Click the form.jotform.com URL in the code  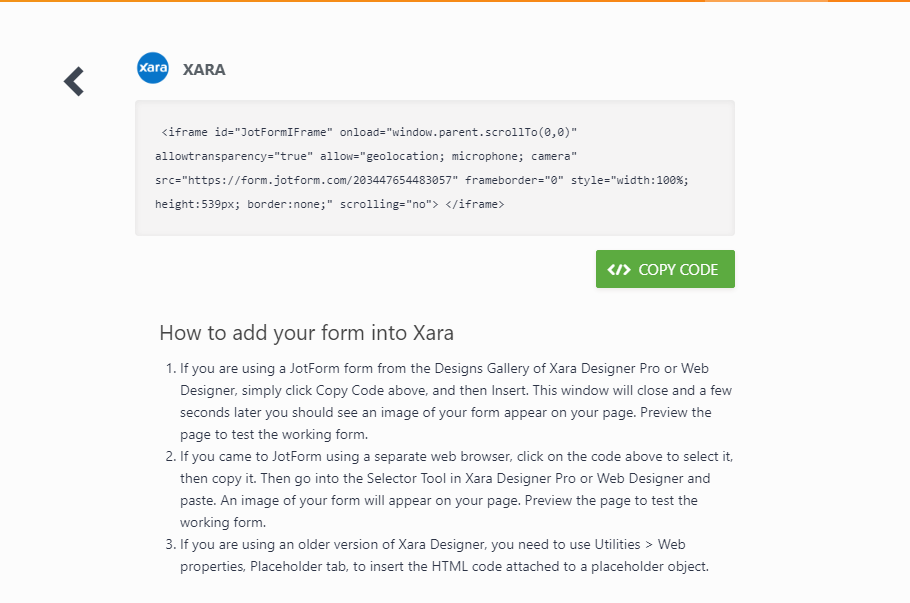tap(337, 180)
